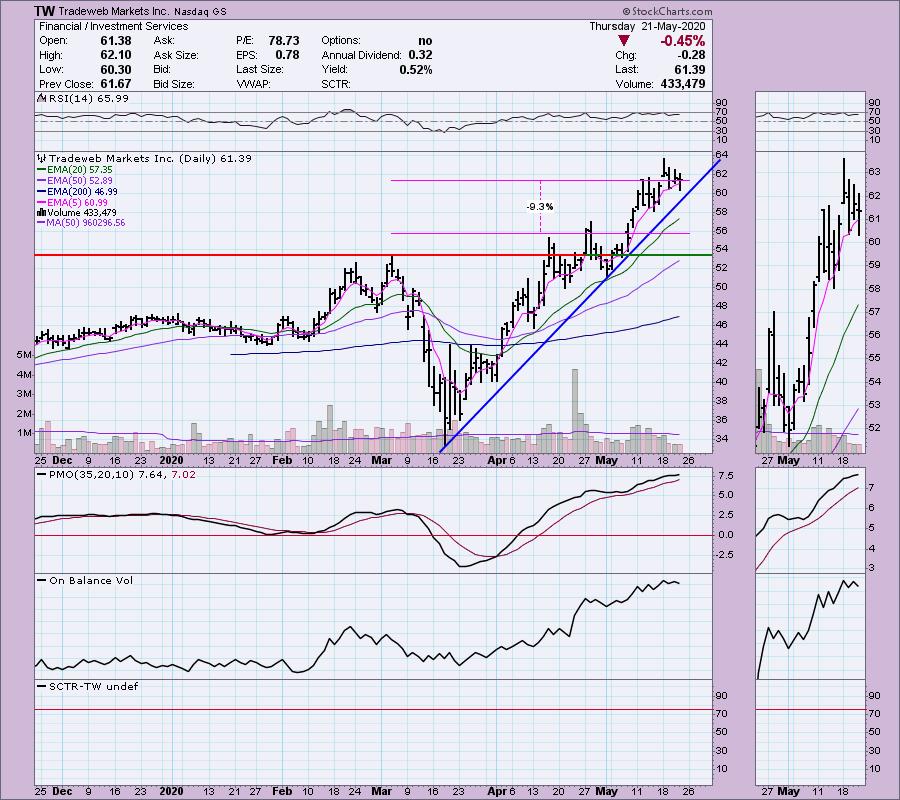Click the EPS value 0.78
The width and height of the screenshot is (900, 800).
[x=288, y=55]
